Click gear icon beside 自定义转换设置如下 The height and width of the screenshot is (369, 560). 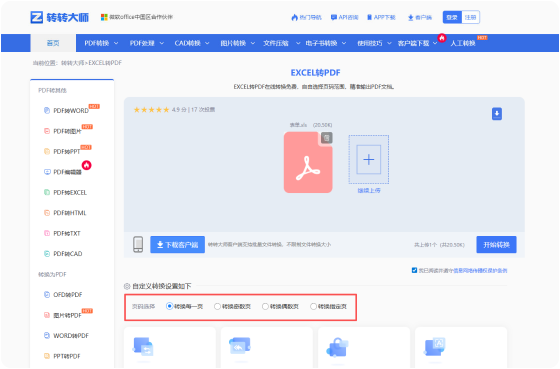pyautogui.click(x=127, y=286)
